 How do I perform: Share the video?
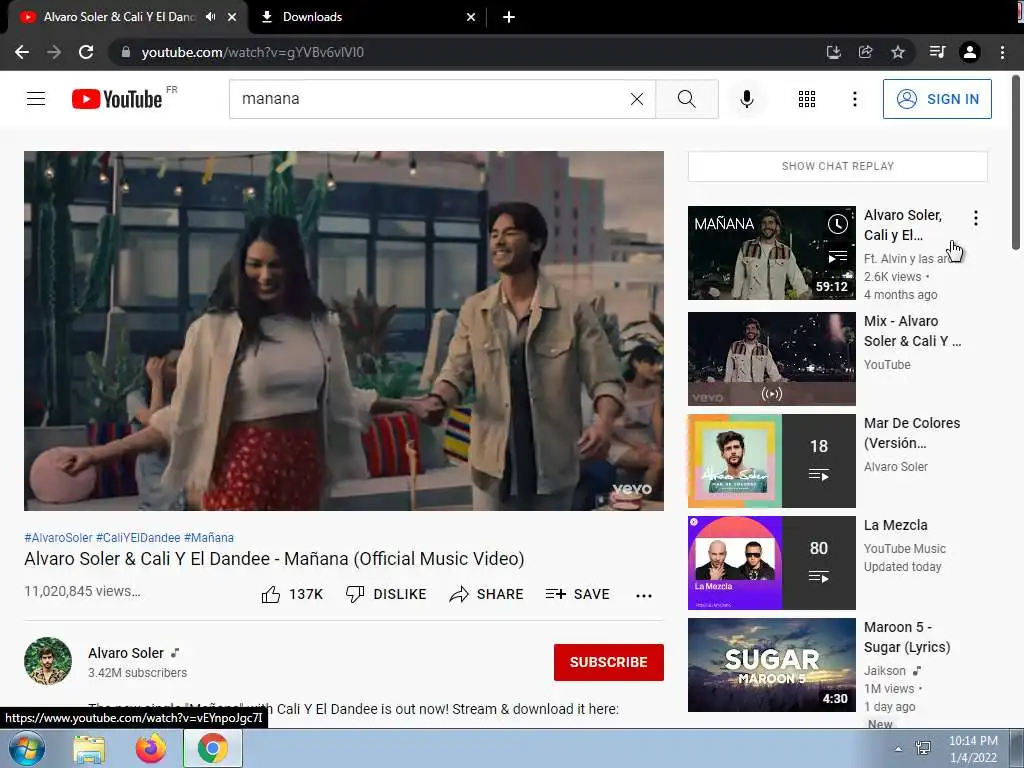[x=487, y=594]
